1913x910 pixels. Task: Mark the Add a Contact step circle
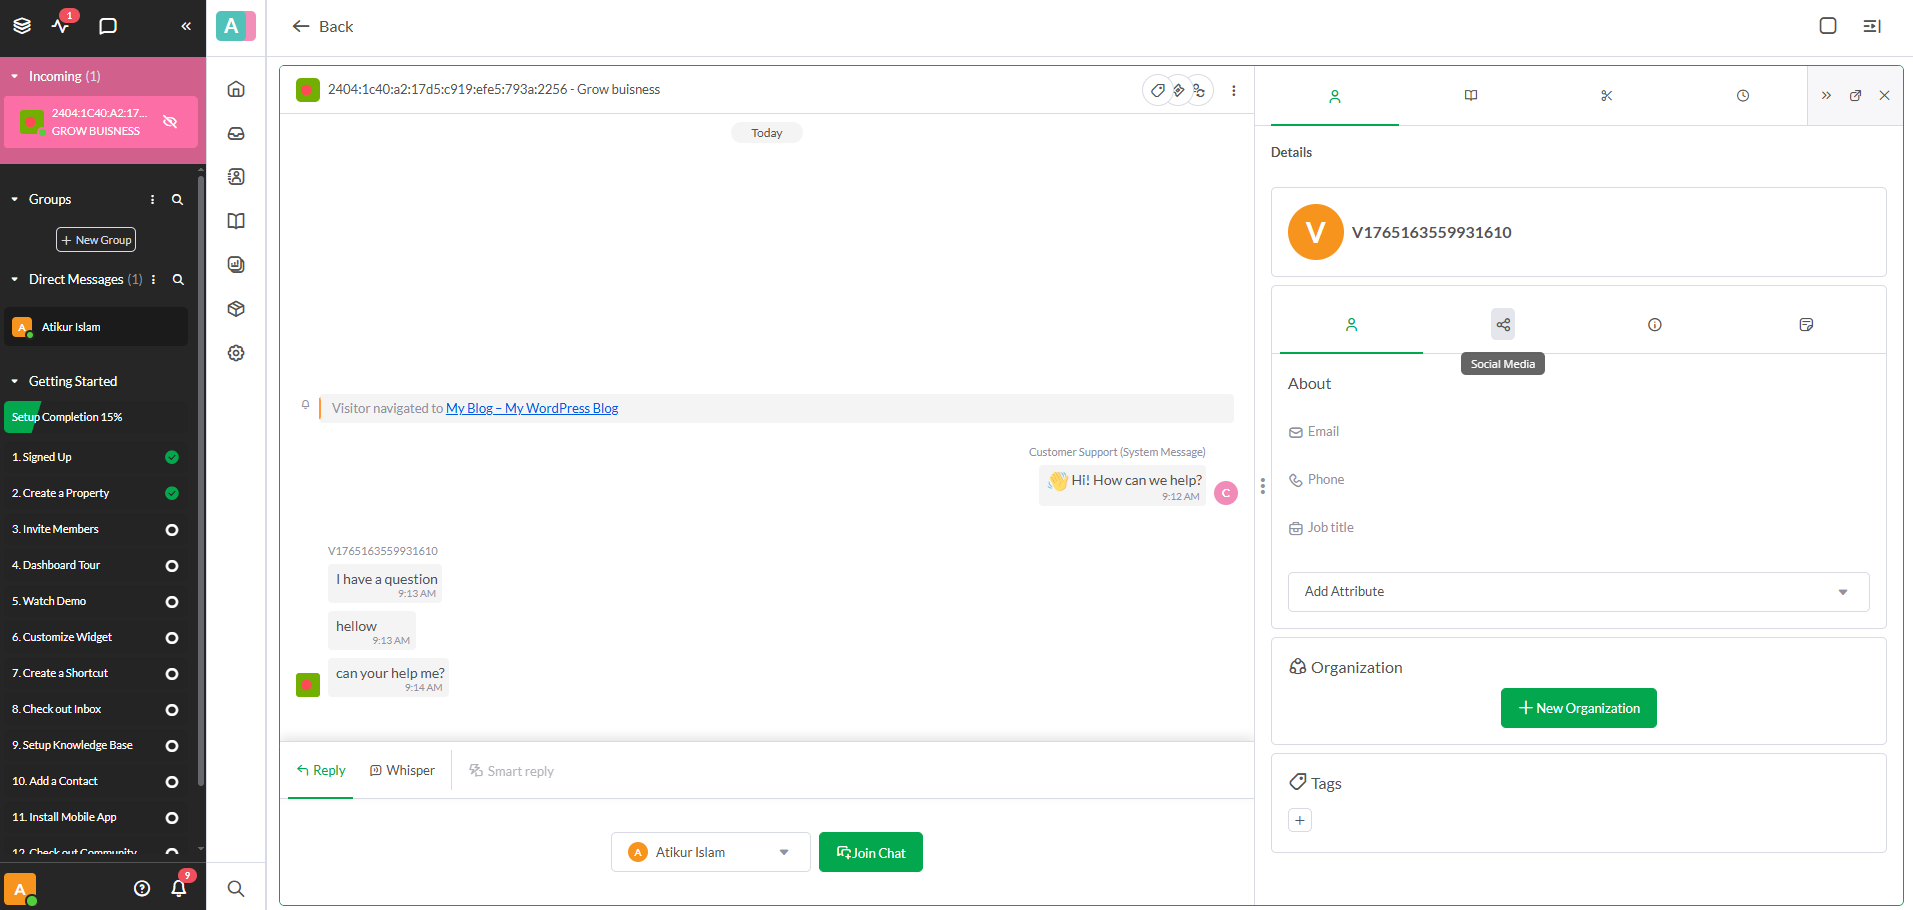[172, 782]
